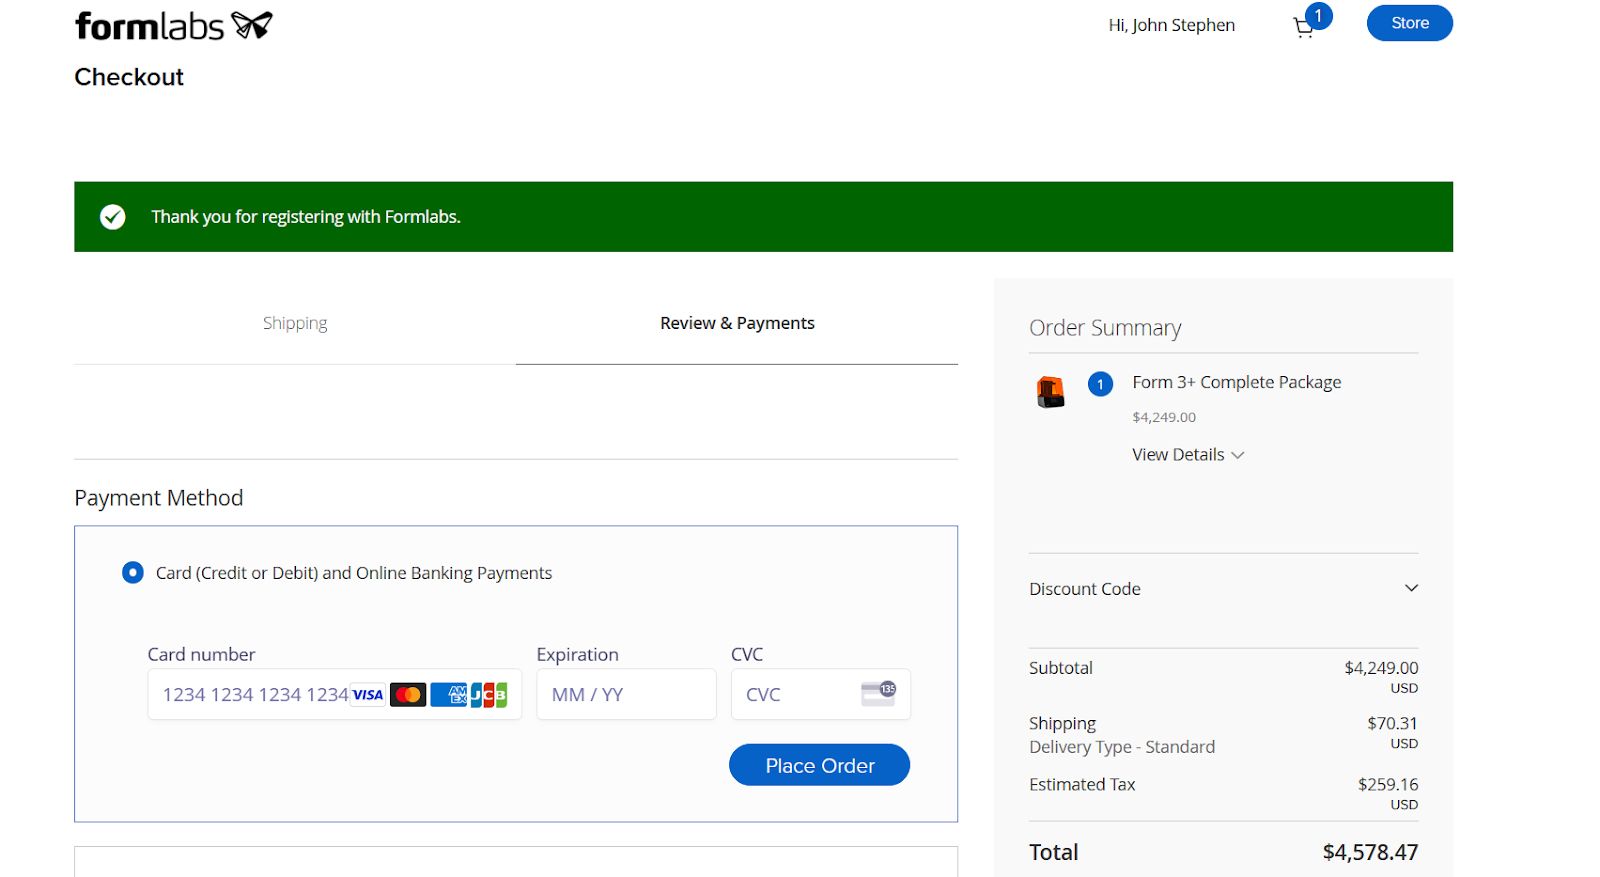Click the Payment Method heading
The image size is (1600, 877).
point(159,498)
